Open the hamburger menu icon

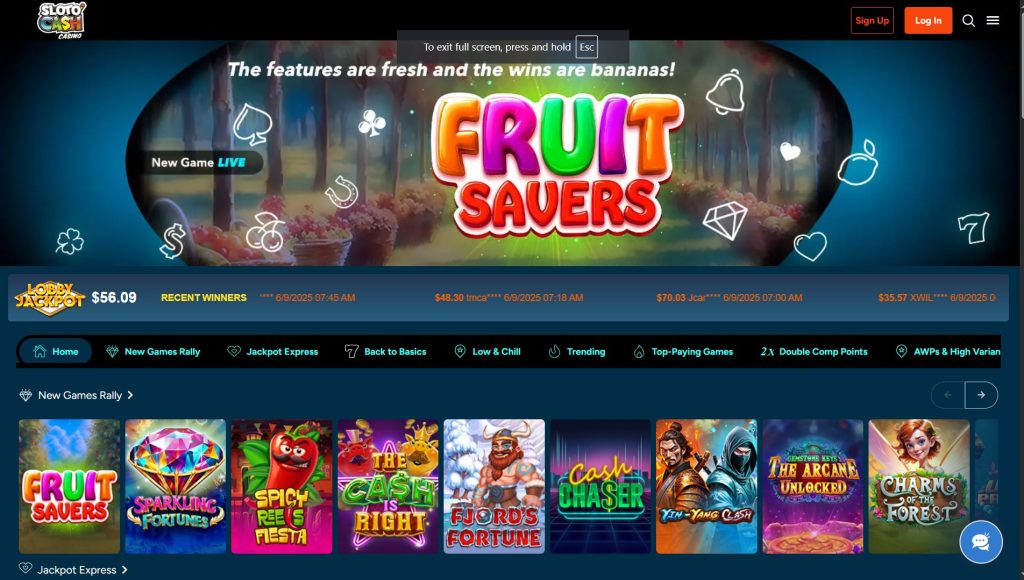993,20
